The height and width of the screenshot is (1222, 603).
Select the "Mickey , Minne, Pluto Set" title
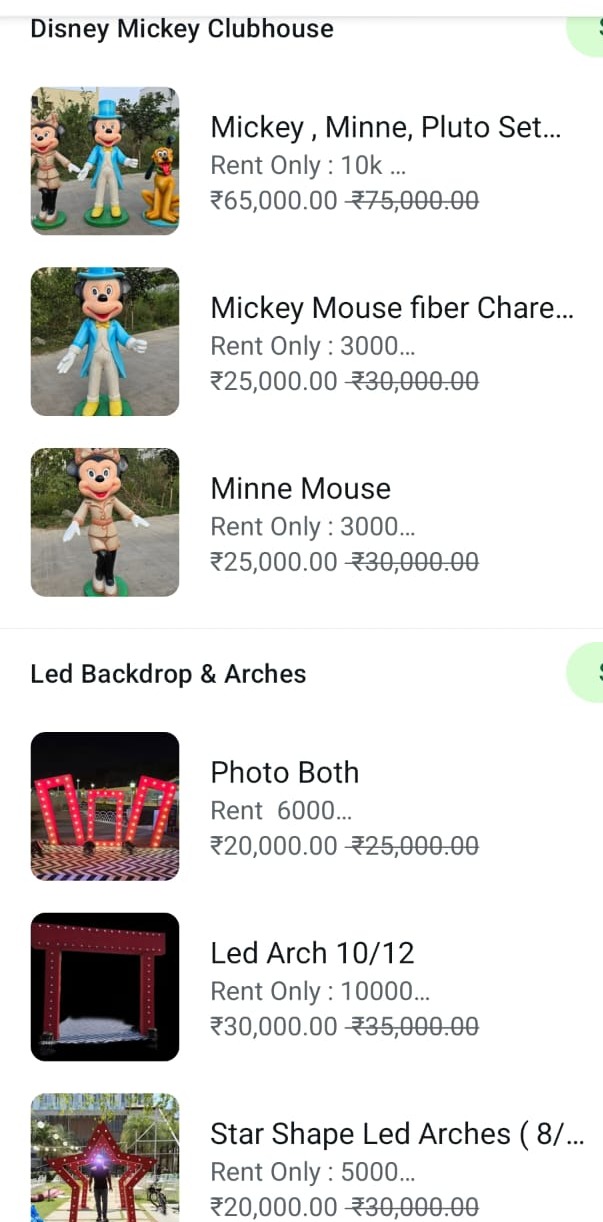pyautogui.click(x=385, y=128)
